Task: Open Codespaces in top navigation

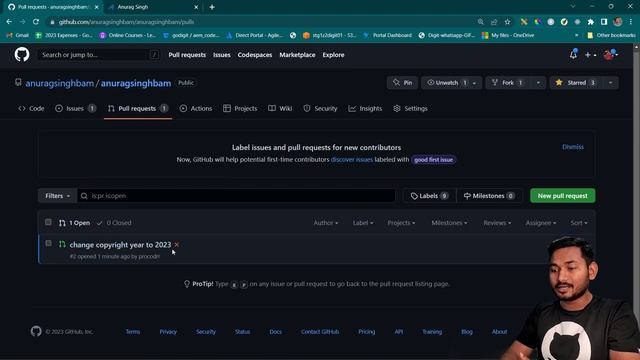Action: (x=255, y=55)
